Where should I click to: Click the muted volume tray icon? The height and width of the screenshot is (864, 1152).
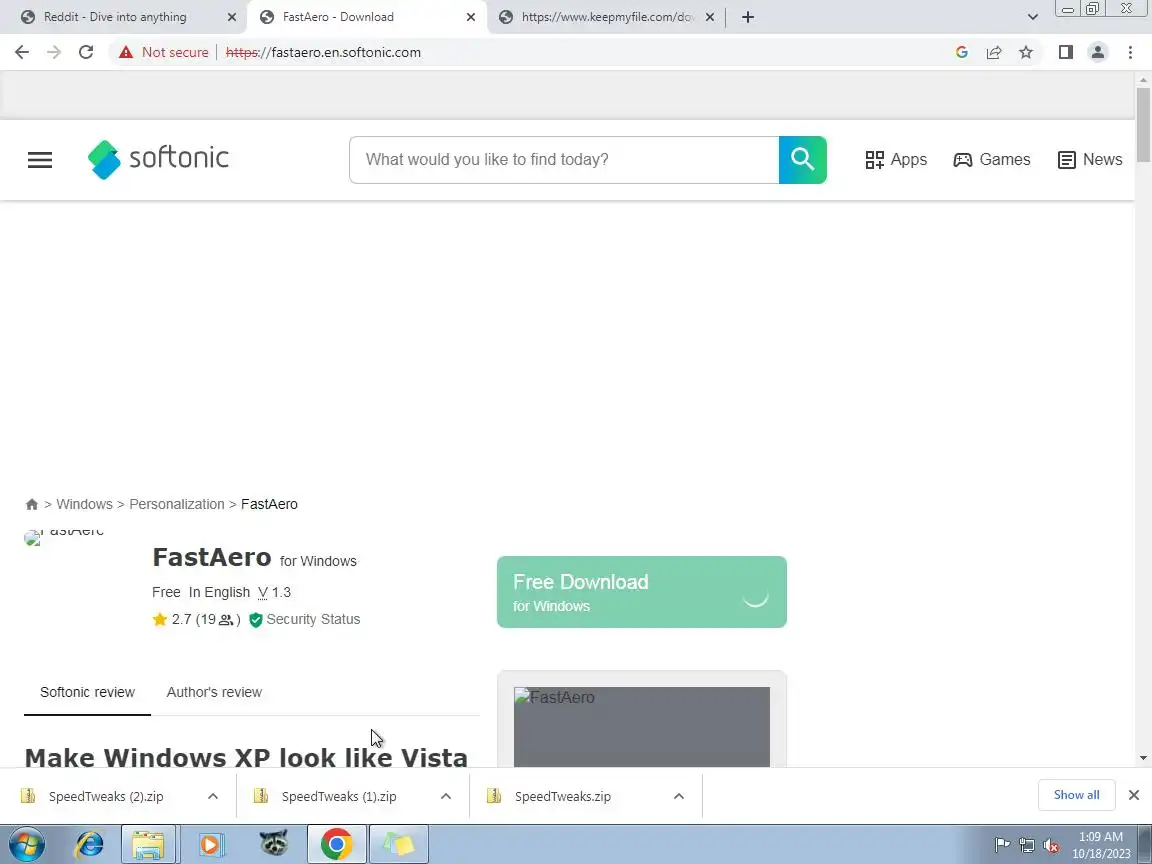point(1051,846)
